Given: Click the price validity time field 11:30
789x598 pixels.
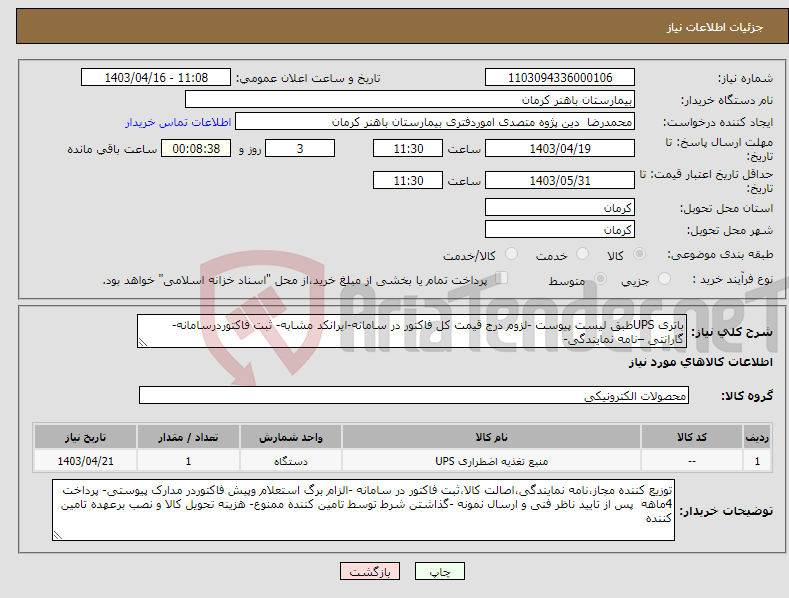Looking at the screenshot, I should point(408,180).
